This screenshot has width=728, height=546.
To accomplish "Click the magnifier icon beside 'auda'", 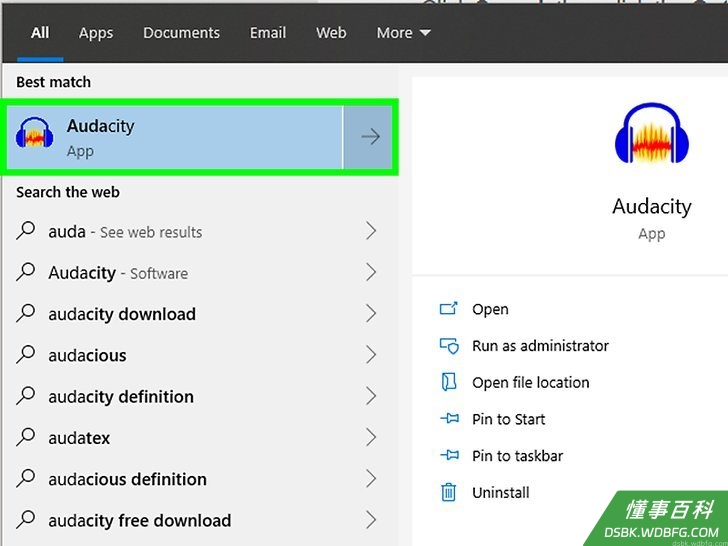I will coord(26,230).
